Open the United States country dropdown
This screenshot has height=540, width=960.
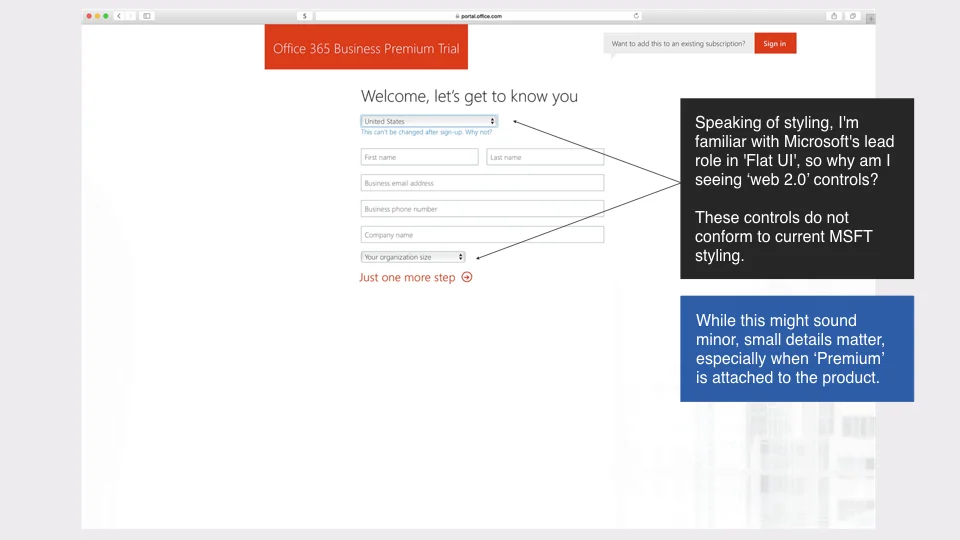429,121
